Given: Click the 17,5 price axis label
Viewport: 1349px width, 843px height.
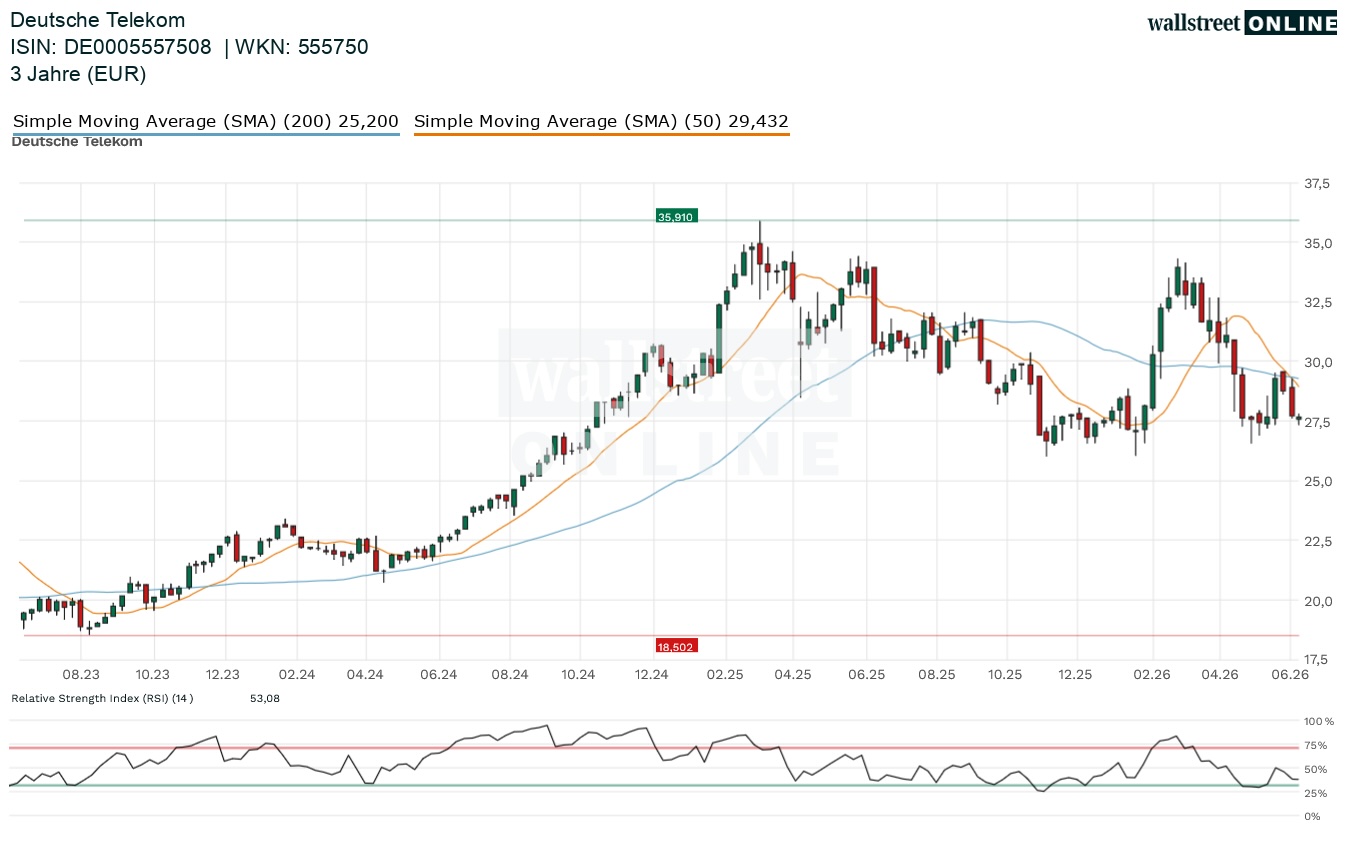Looking at the screenshot, I should pyautogui.click(x=1318, y=660).
